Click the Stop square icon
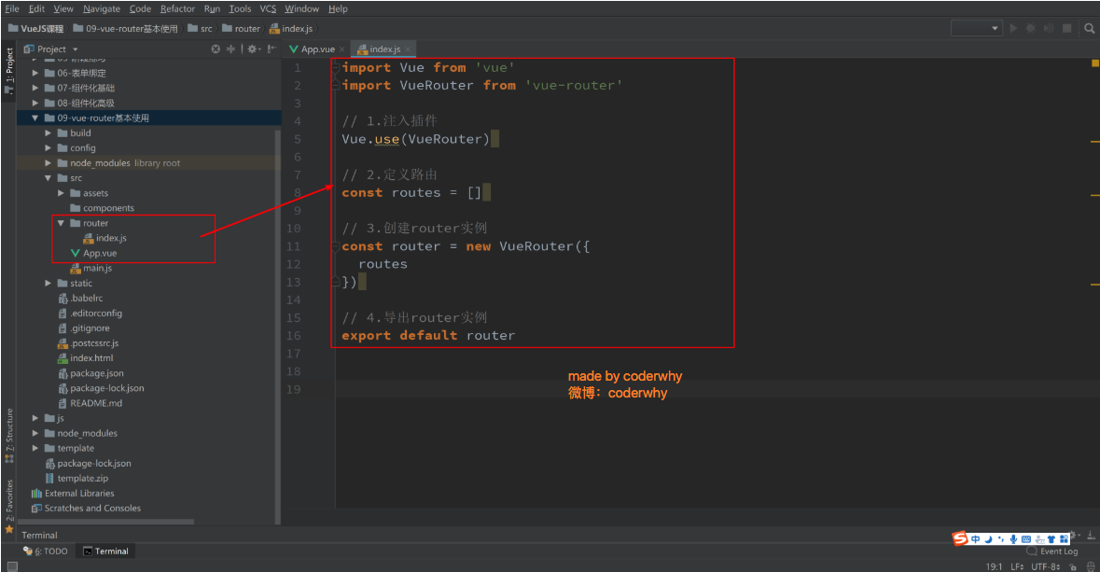The height and width of the screenshot is (572, 1100). [1067, 29]
